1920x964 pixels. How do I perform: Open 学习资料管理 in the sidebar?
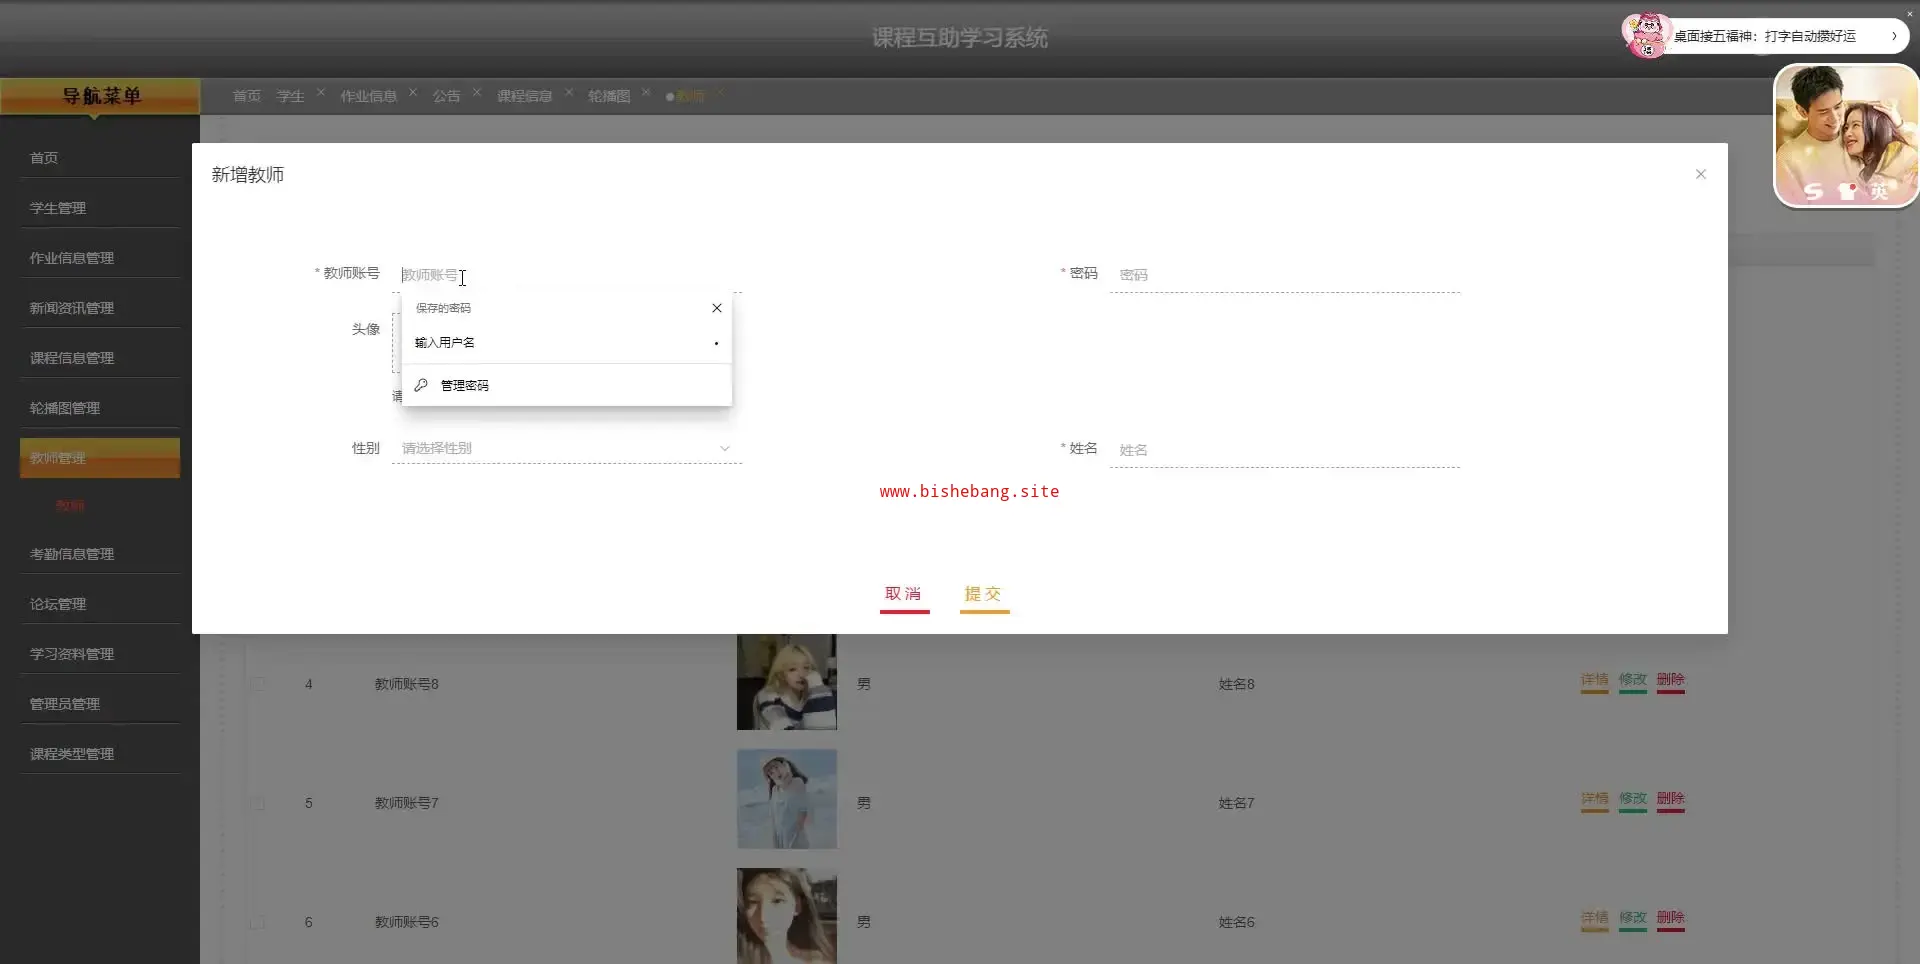tap(100, 654)
